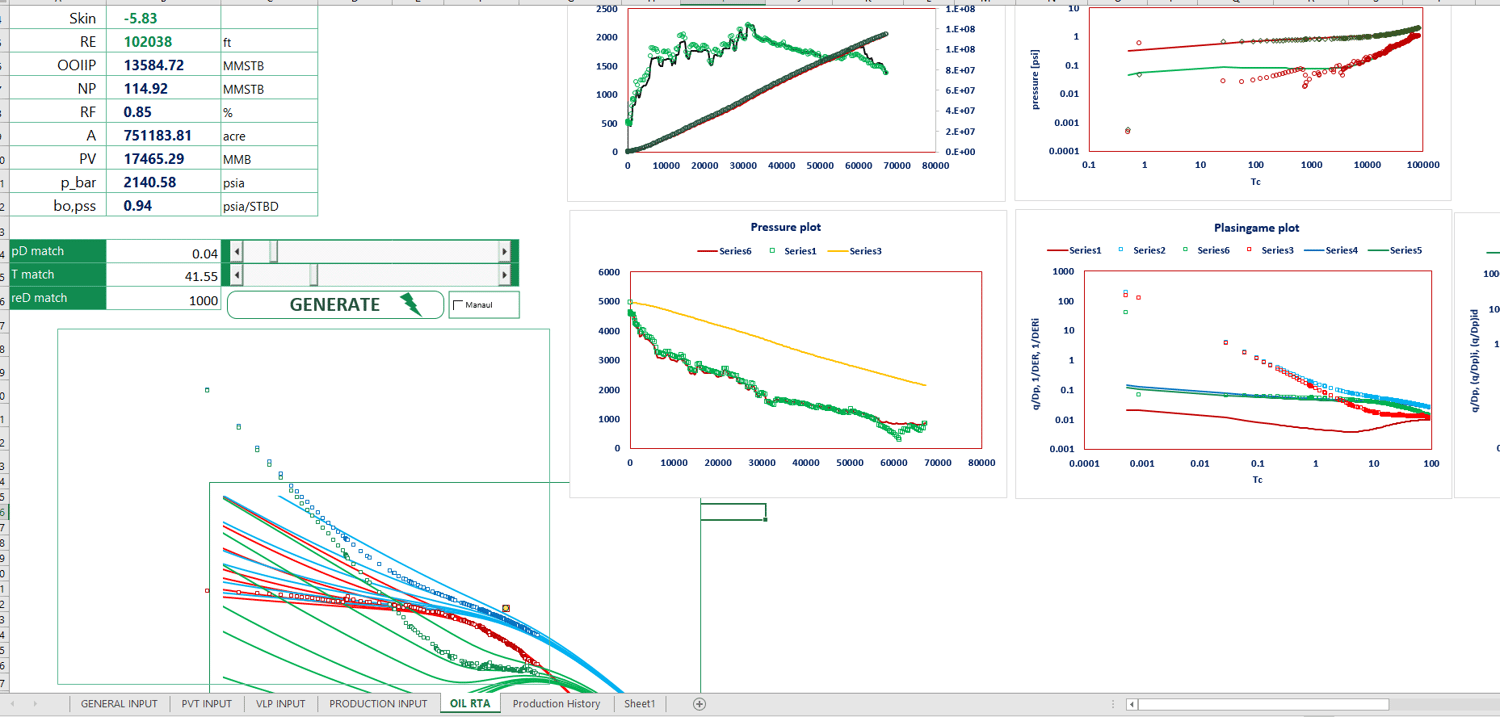Click the lightning bolt icon on GENERATE
The height and width of the screenshot is (717, 1500).
[411, 305]
